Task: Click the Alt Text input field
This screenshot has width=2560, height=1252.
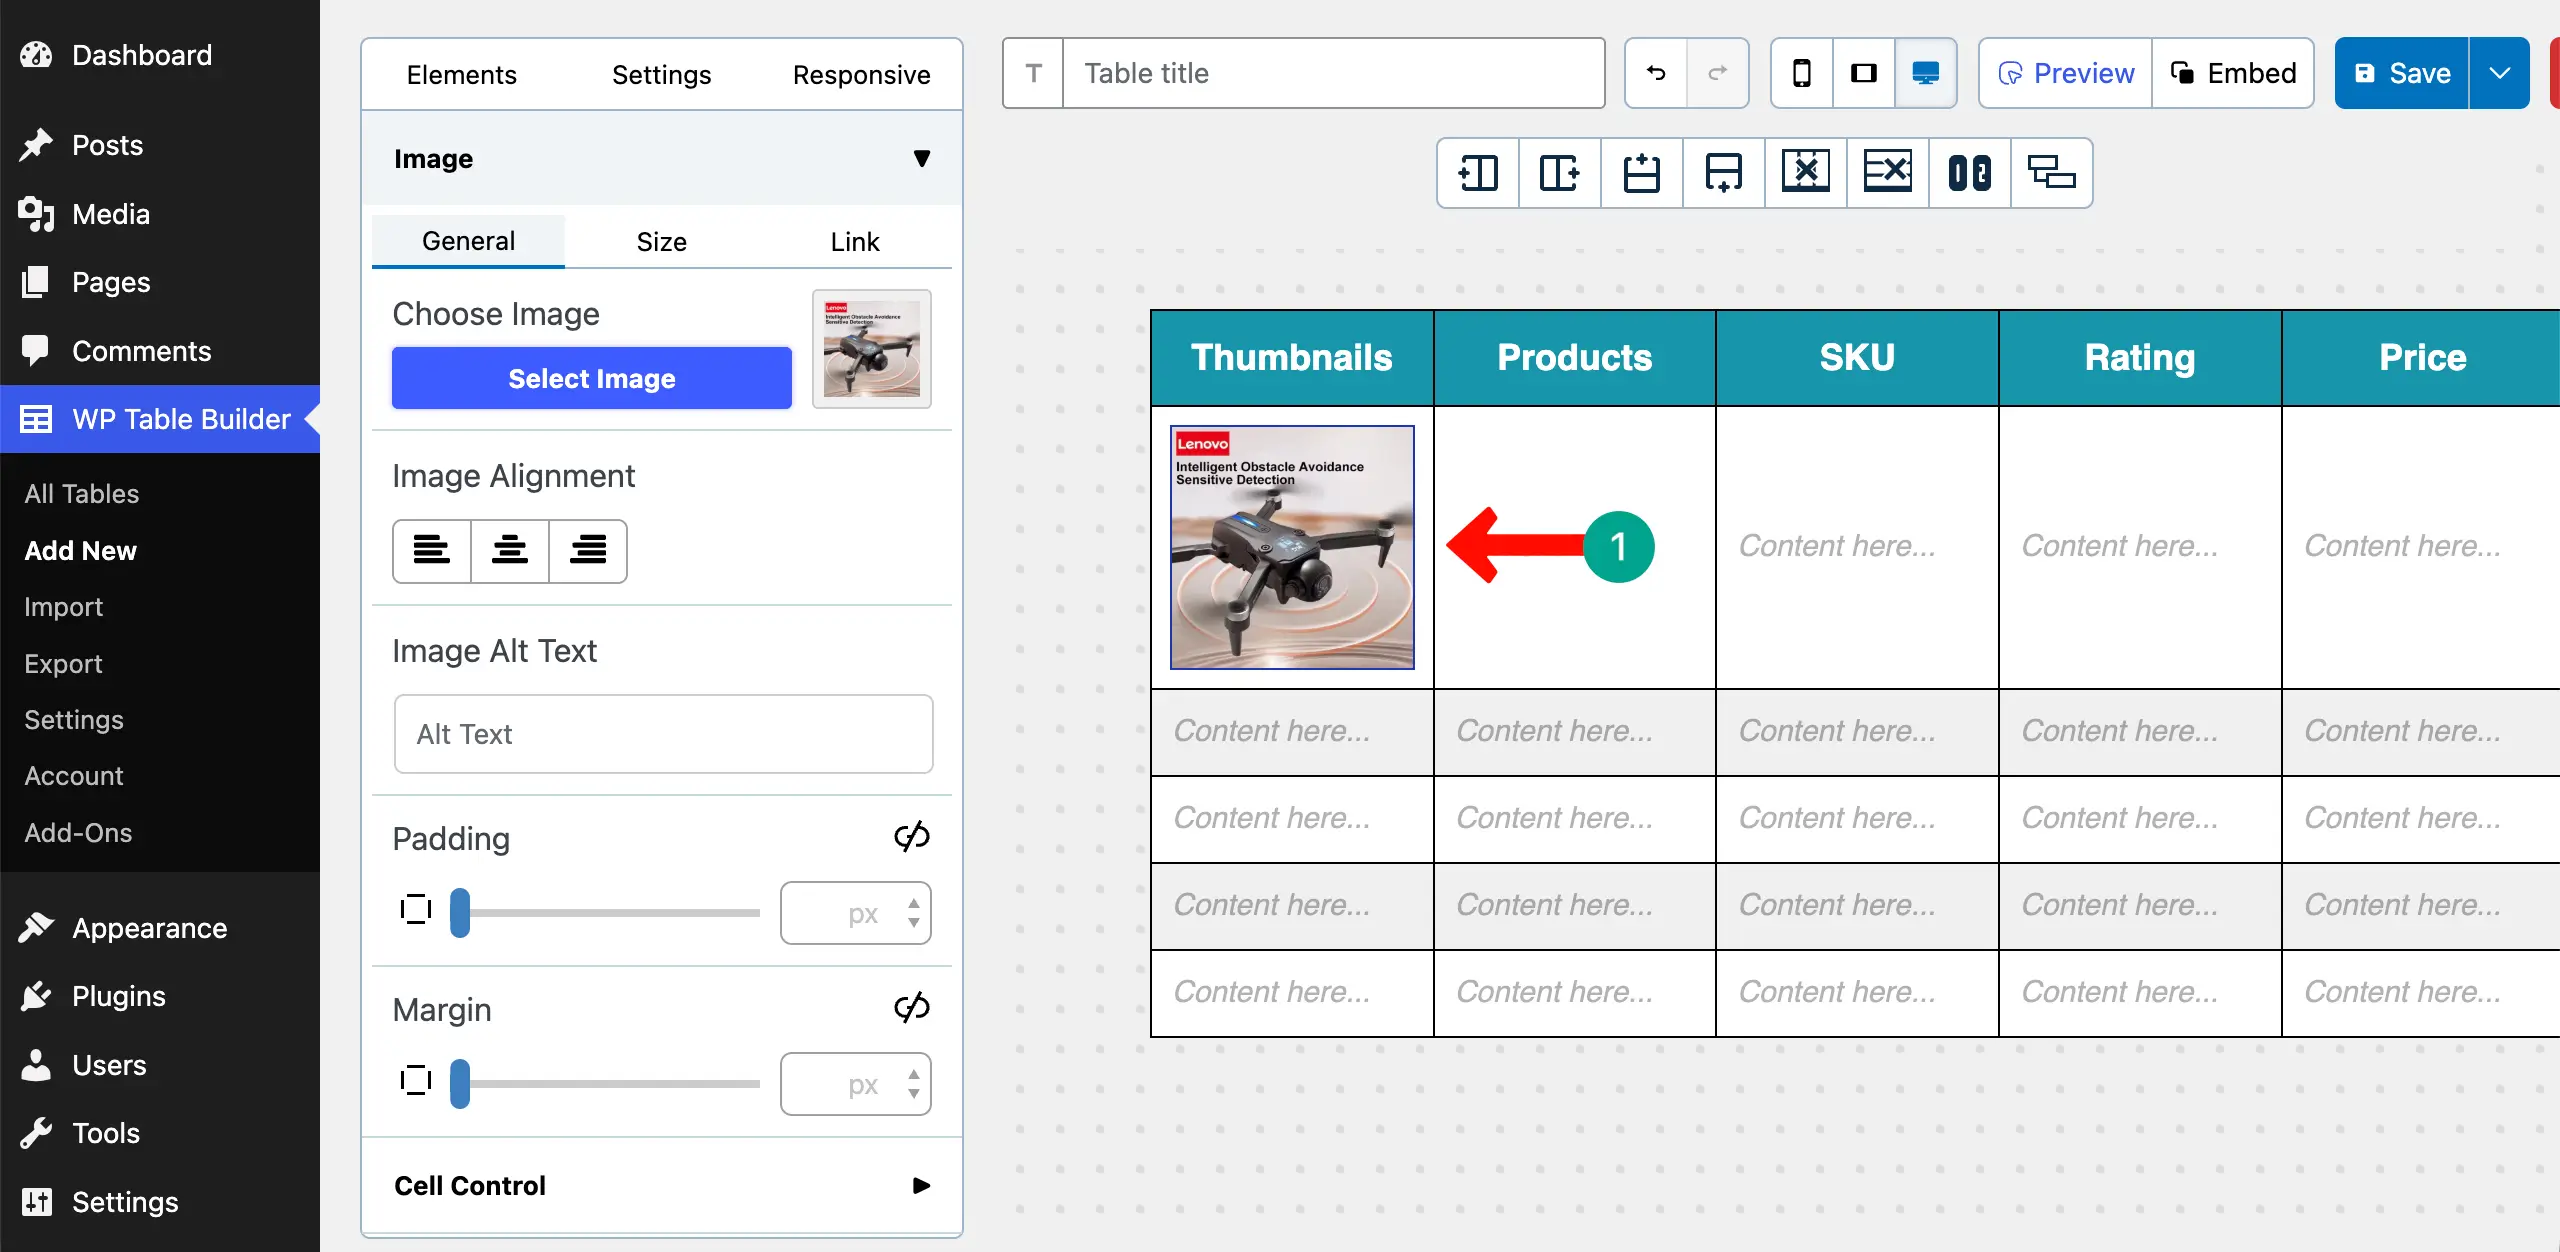Action: tap(663, 733)
